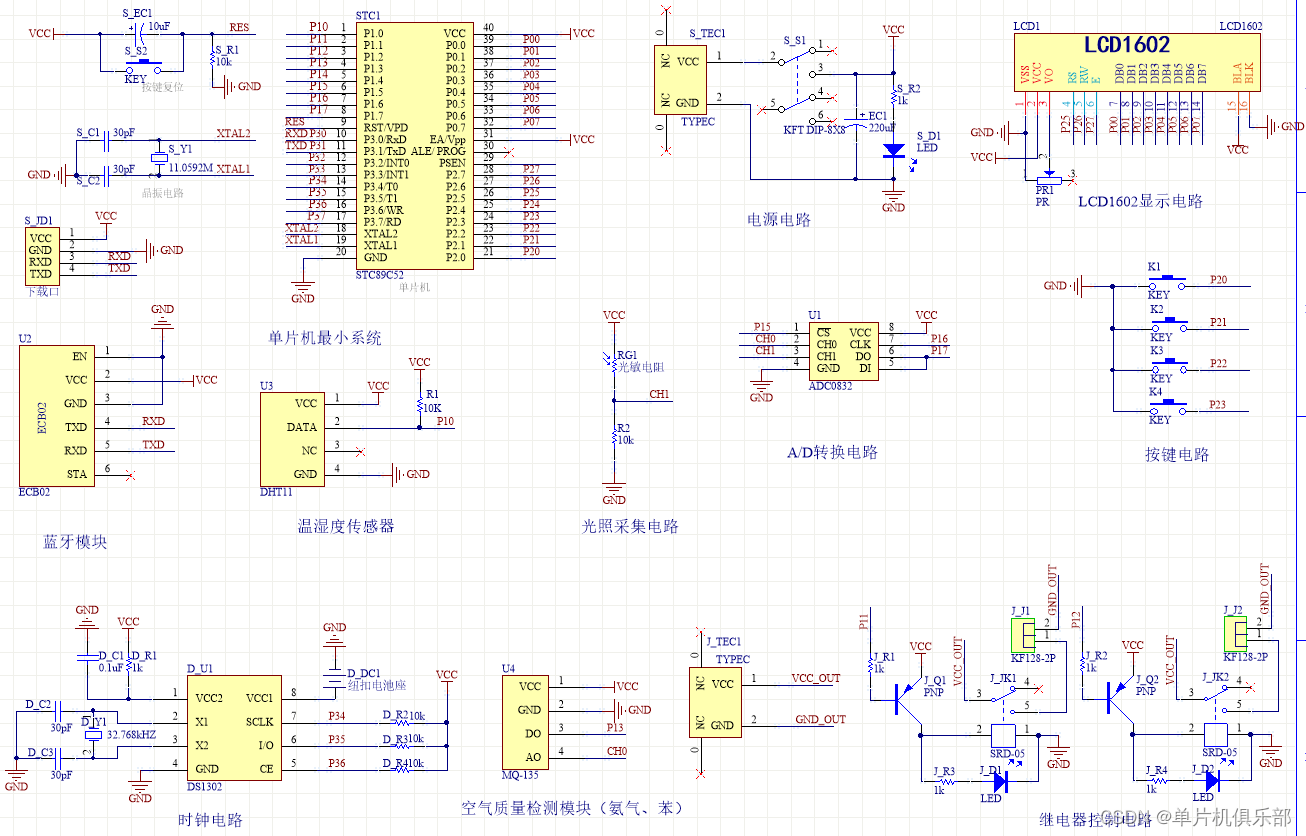Pick the D_Y1 32.768kHz crystal symbol
1306x836 pixels.
[92, 734]
